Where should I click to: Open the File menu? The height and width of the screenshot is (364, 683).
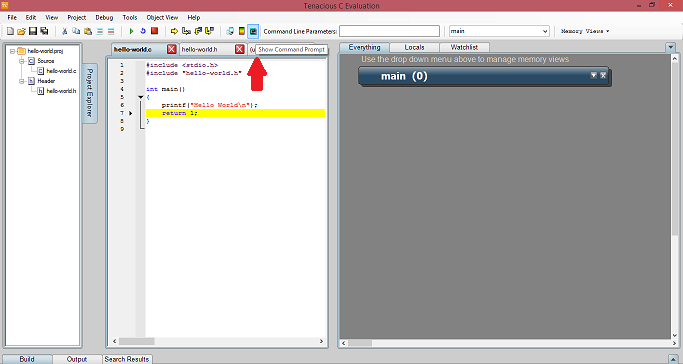[12, 17]
